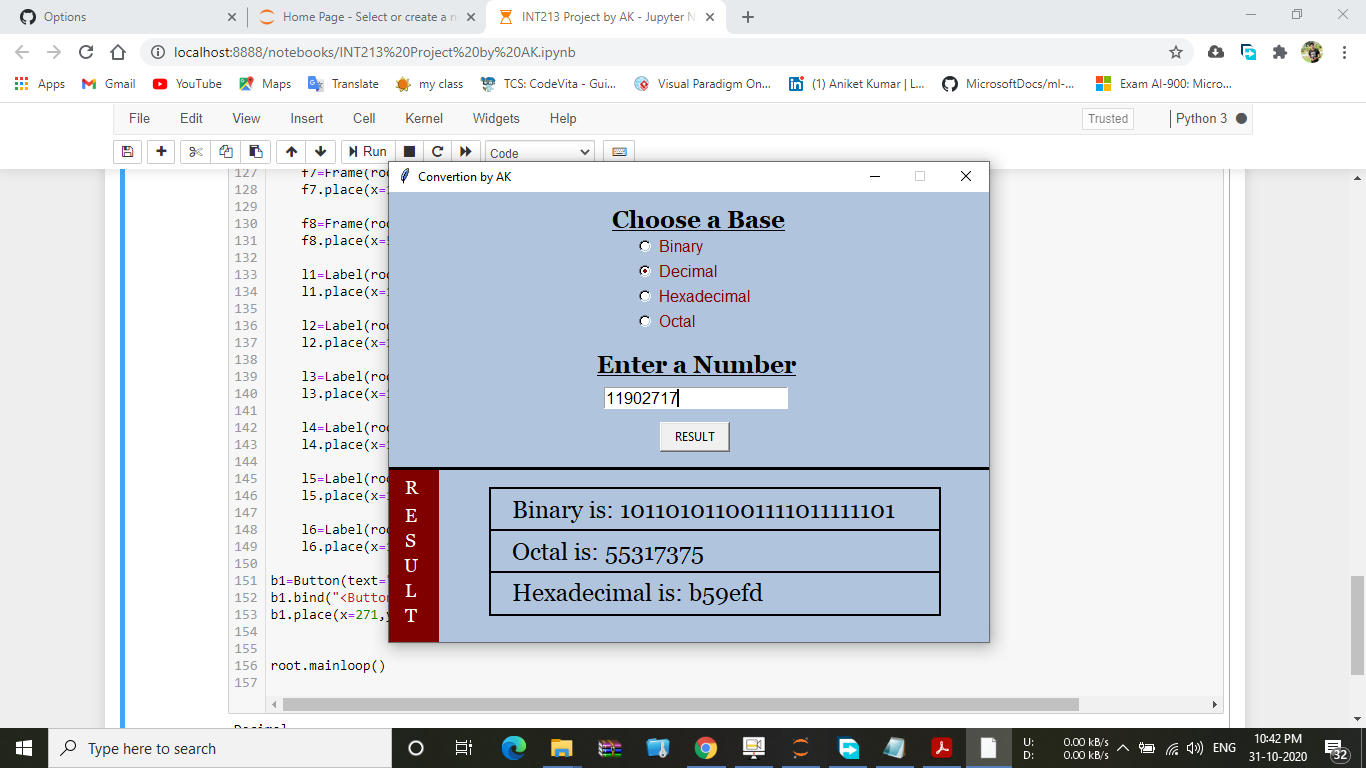Move the cell up with the arrow icon
Image resolution: width=1366 pixels, height=768 pixels.
(291, 152)
